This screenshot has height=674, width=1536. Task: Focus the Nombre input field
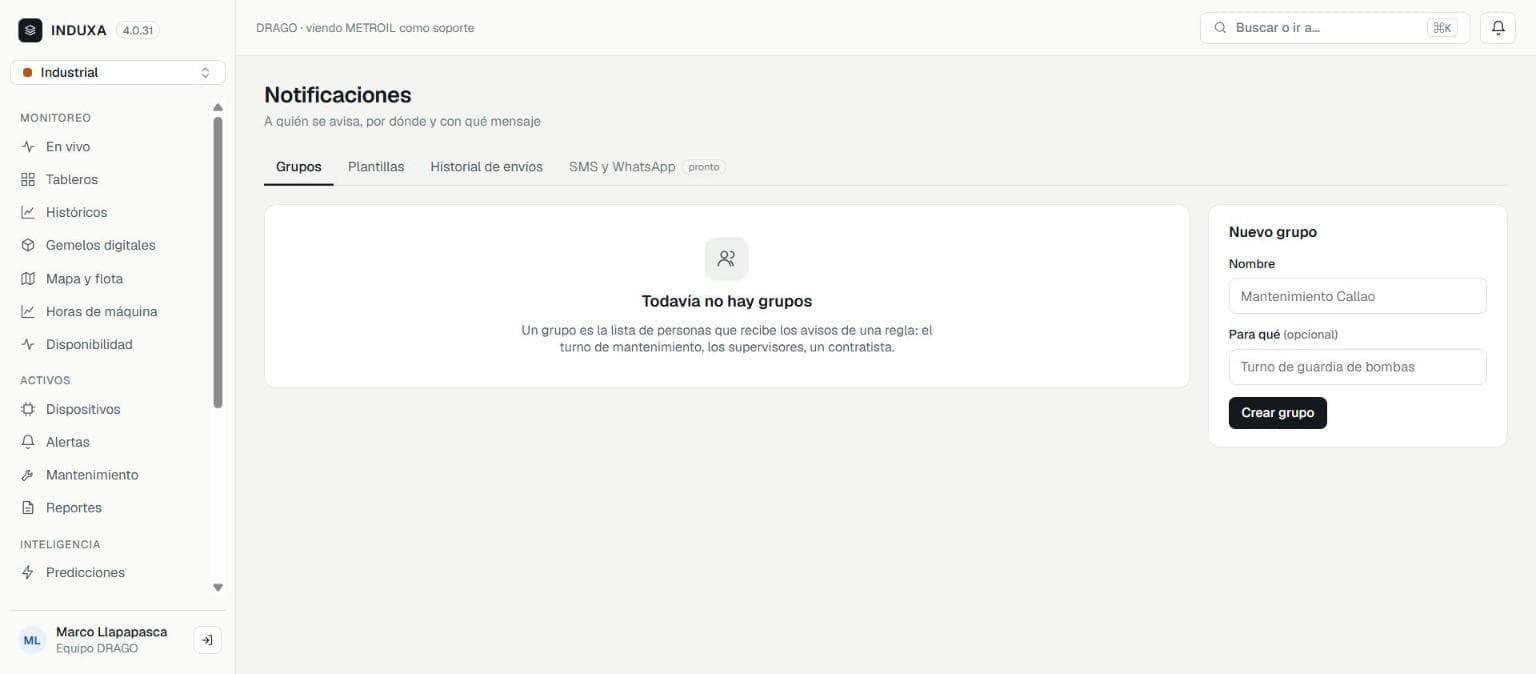tap(1358, 296)
